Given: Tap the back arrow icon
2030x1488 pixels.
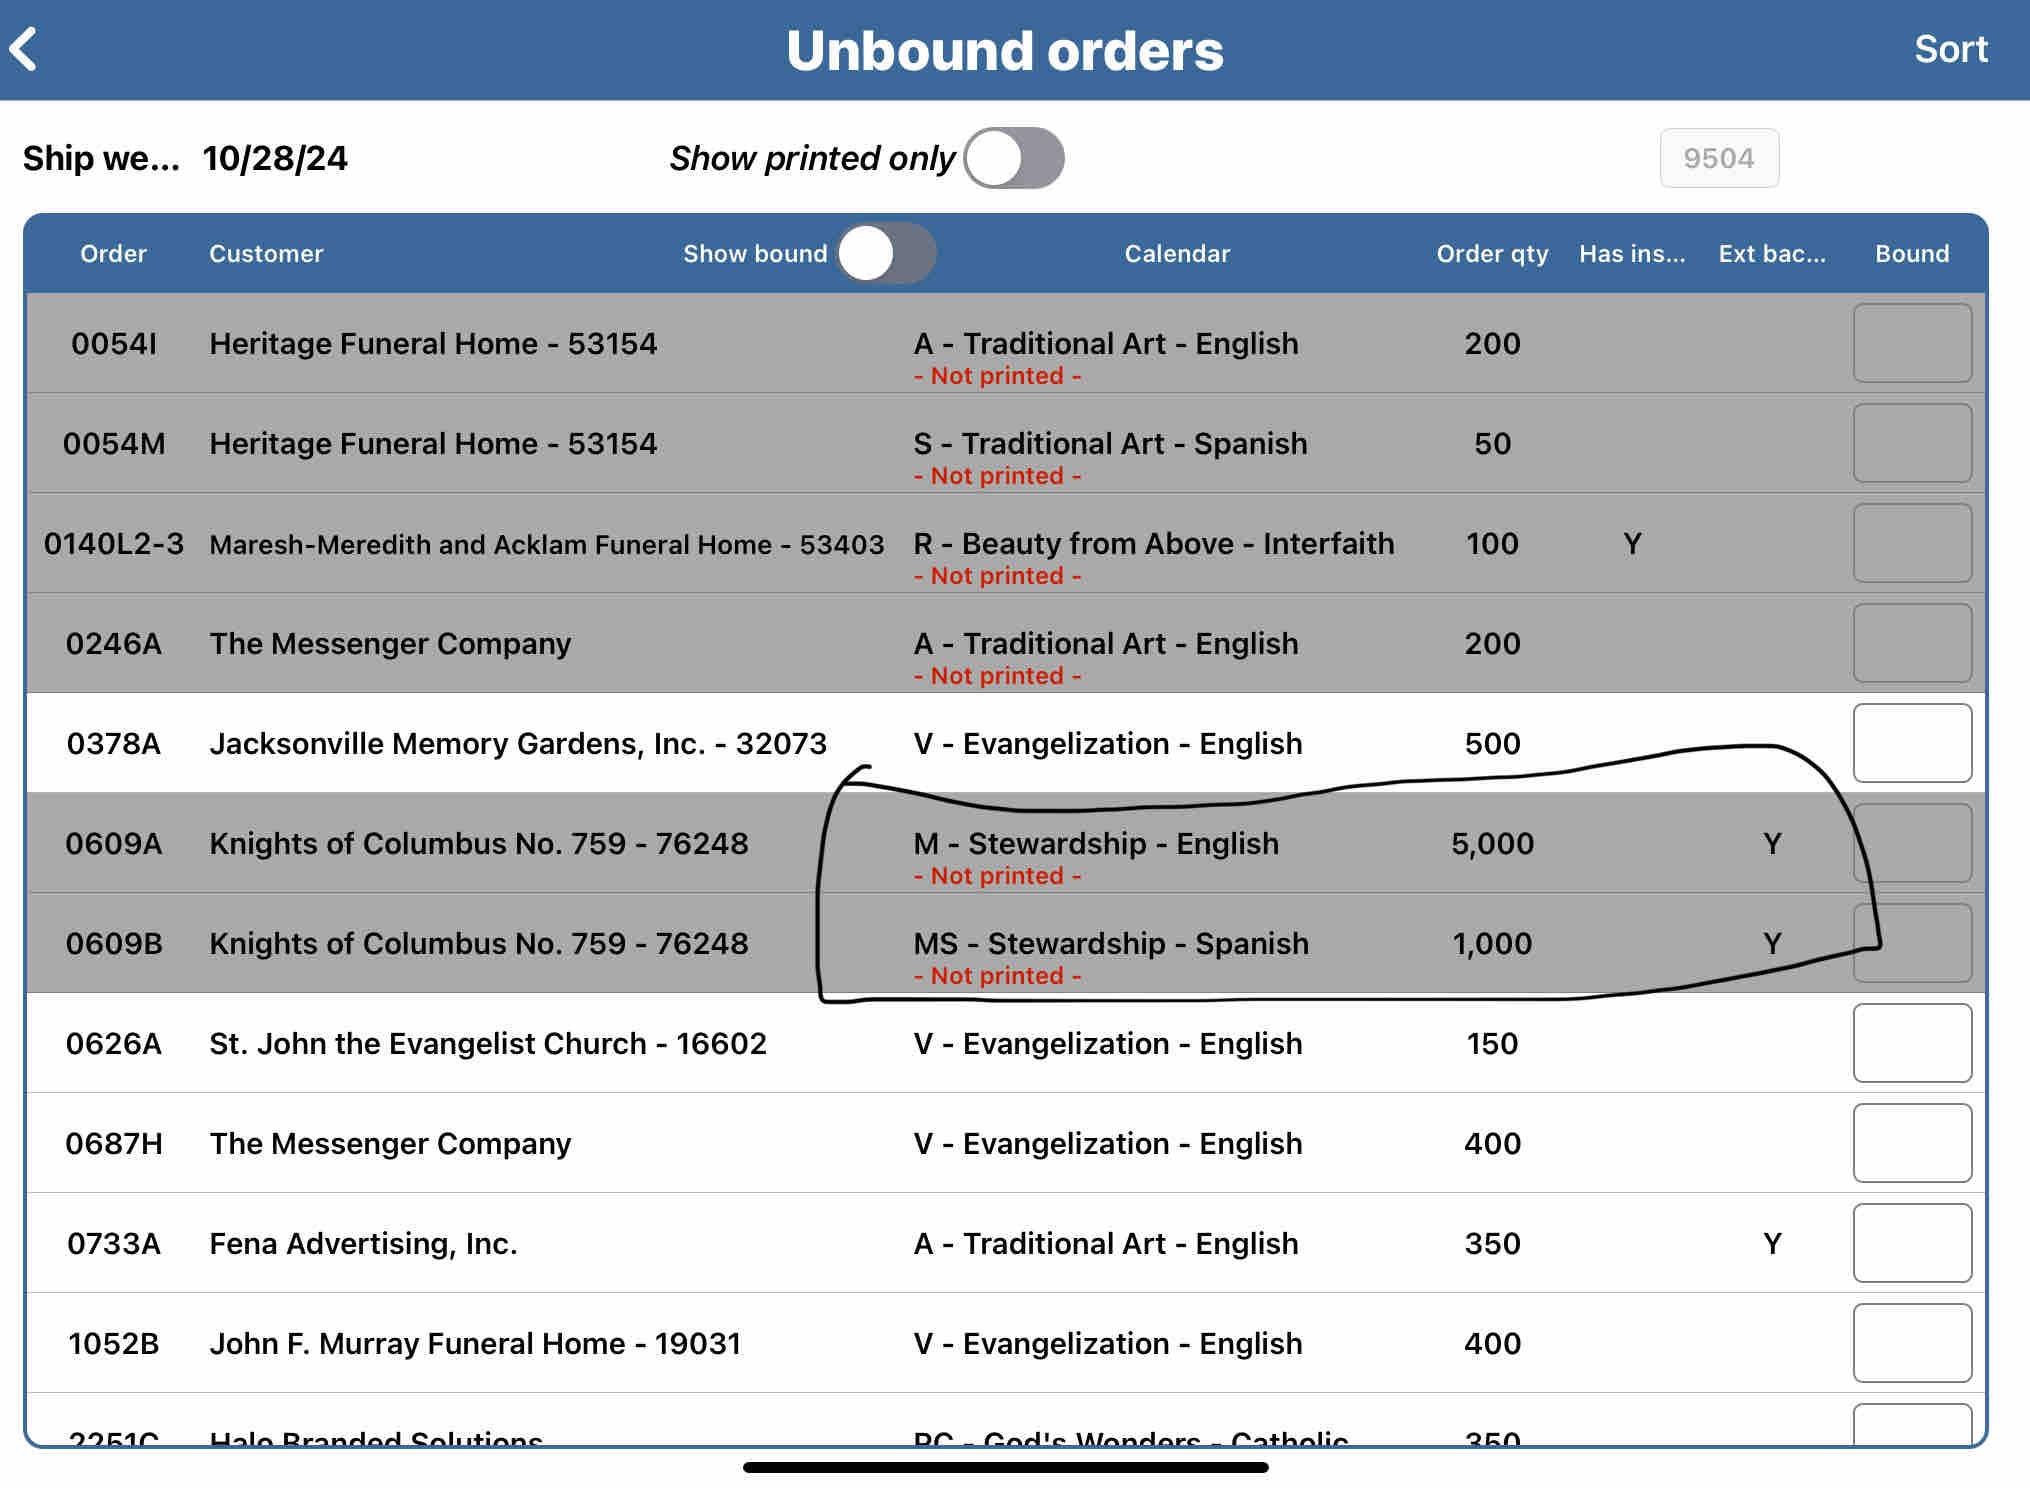Looking at the screenshot, I should pos(24,49).
